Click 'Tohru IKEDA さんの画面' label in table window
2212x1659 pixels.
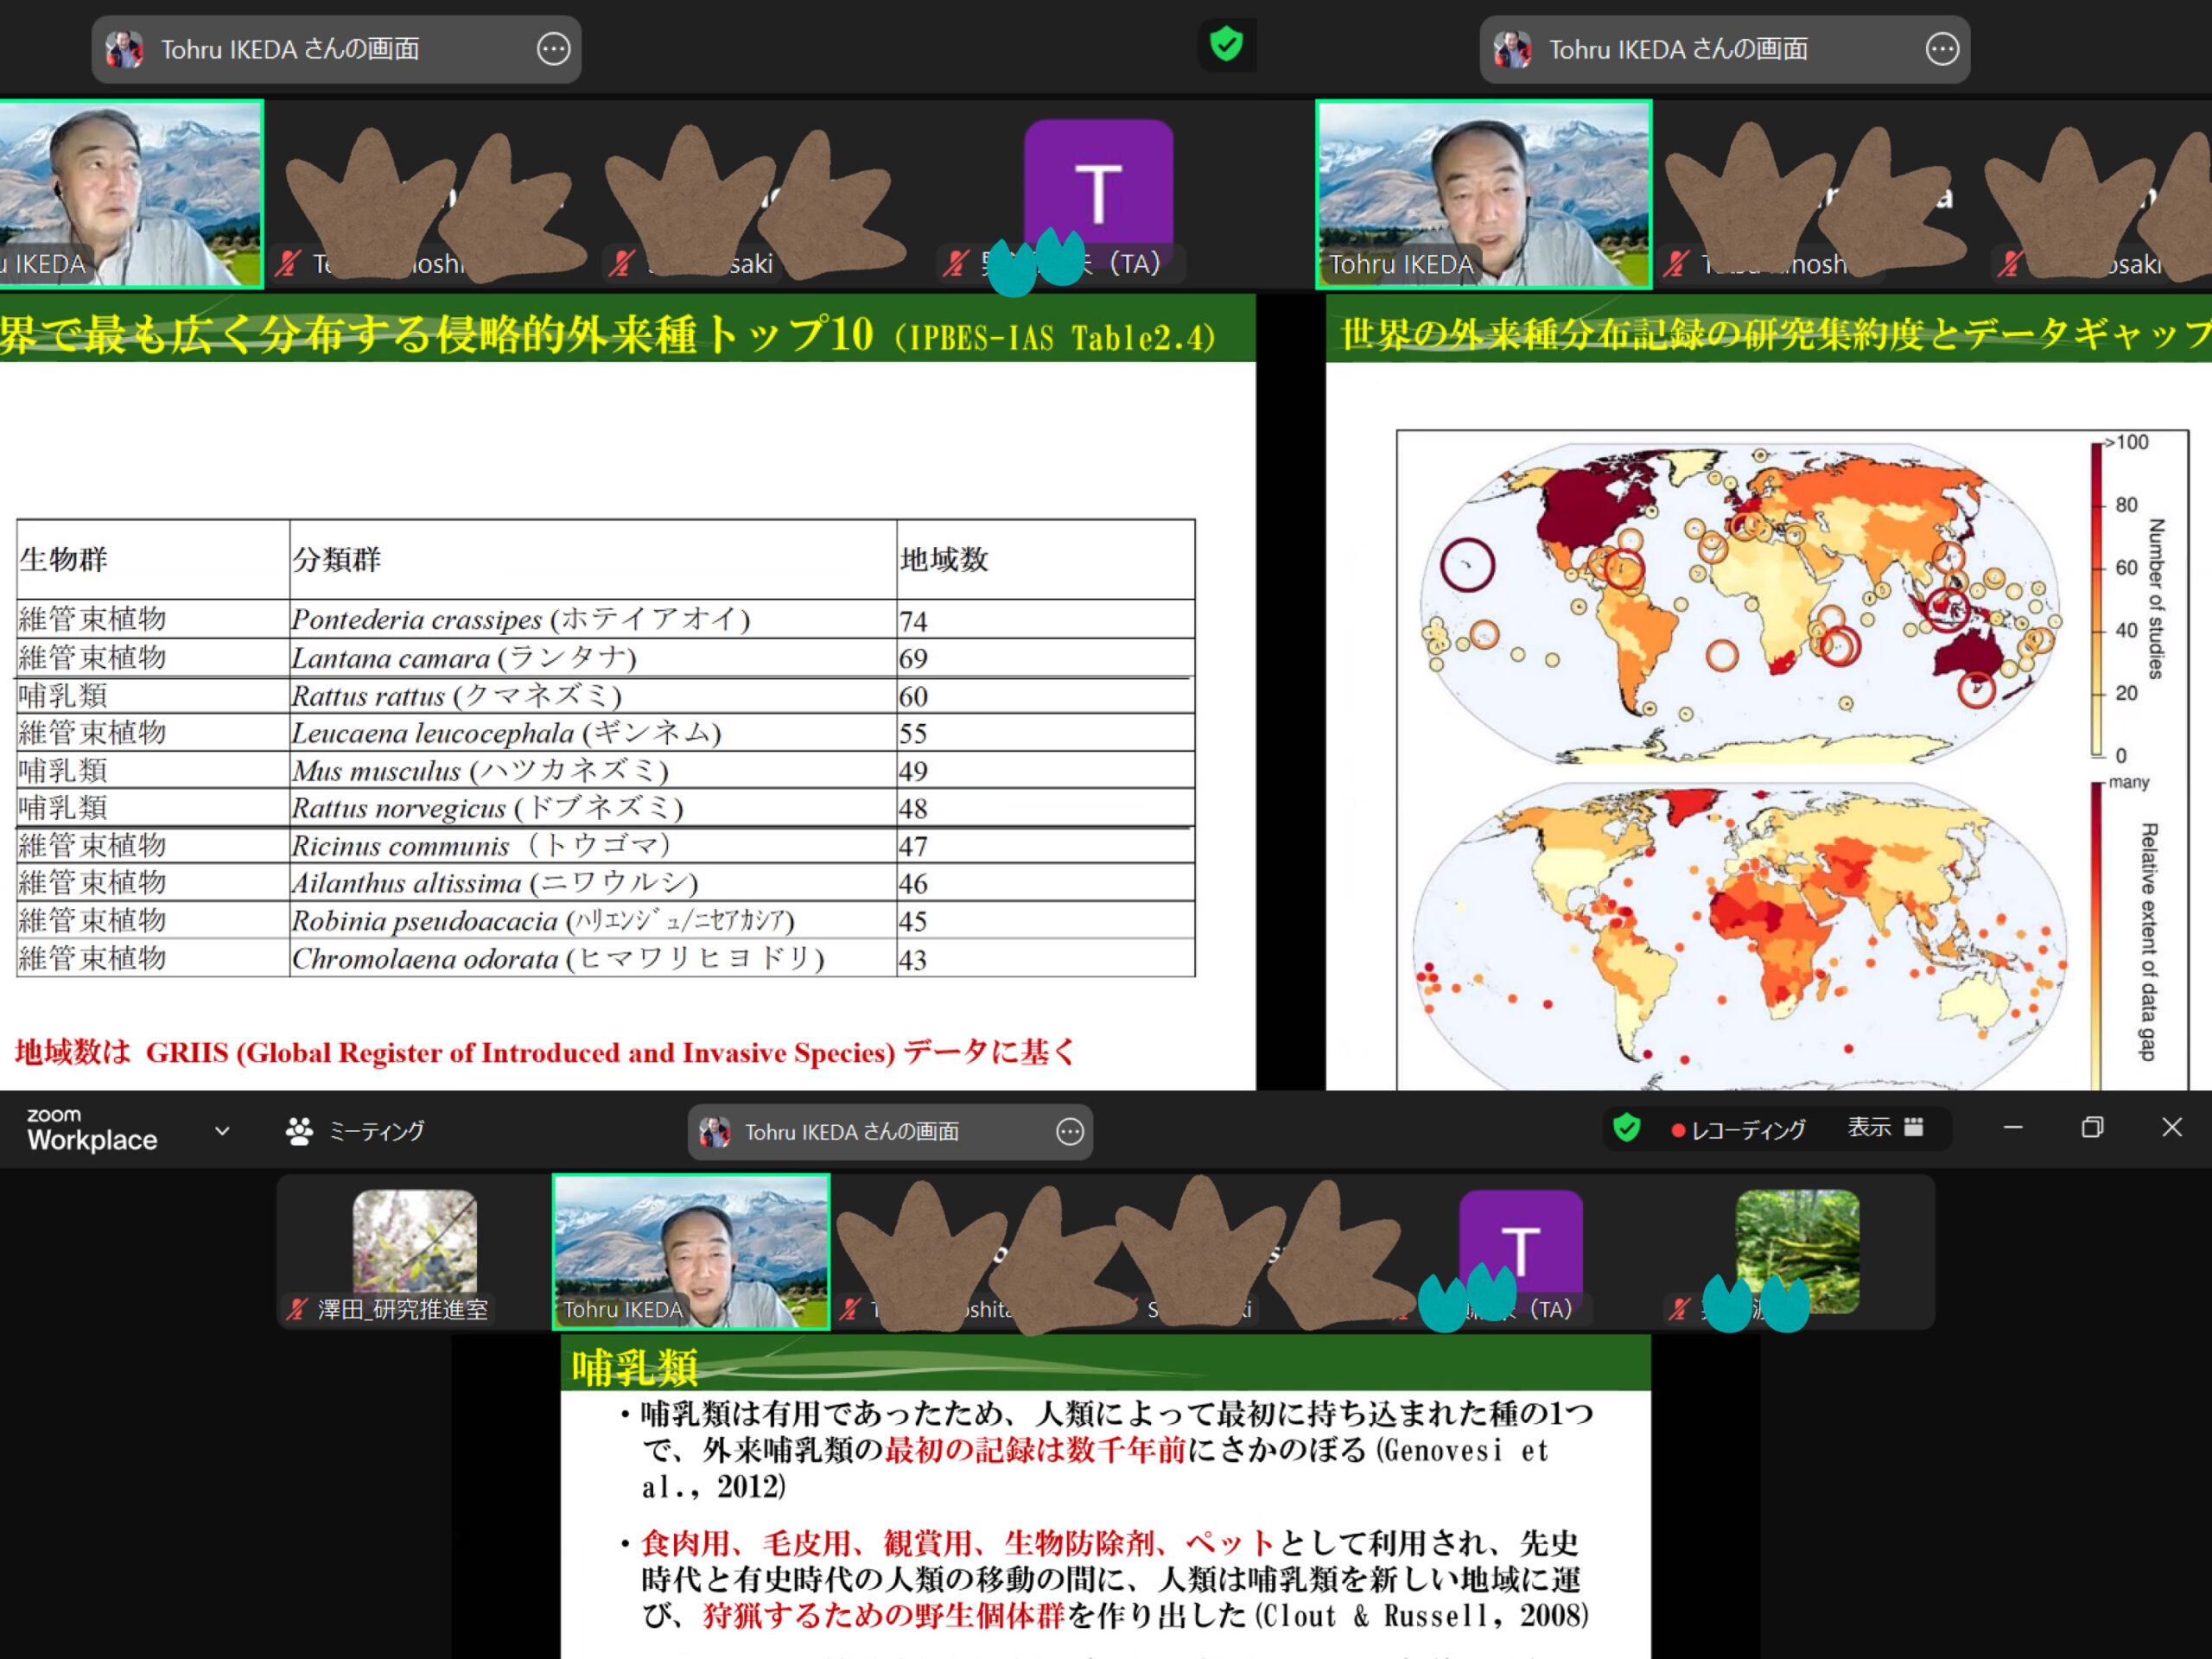[290, 49]
